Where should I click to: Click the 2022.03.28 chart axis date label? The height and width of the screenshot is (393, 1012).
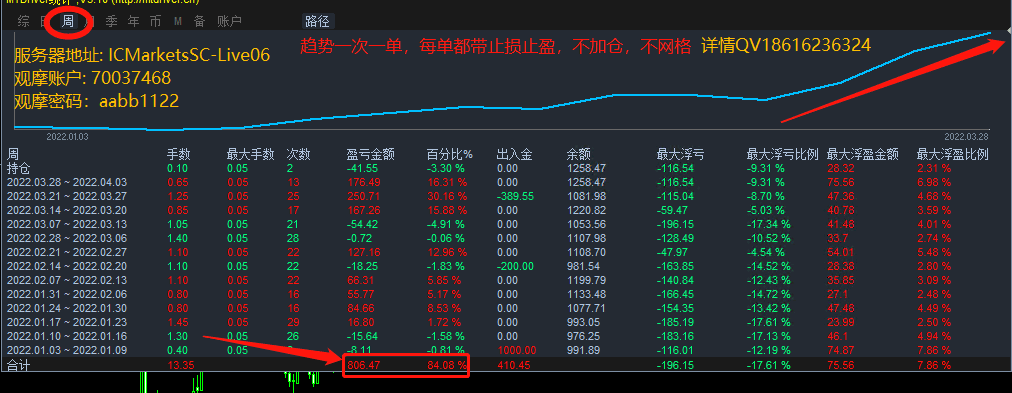click(x=966, y=137)
